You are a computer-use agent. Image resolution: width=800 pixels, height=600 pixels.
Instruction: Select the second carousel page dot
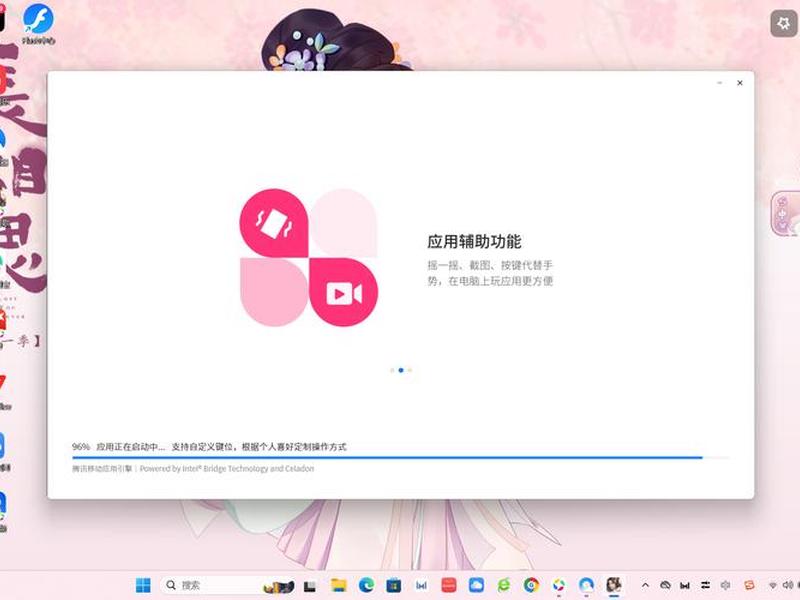[x=401, y=370]
